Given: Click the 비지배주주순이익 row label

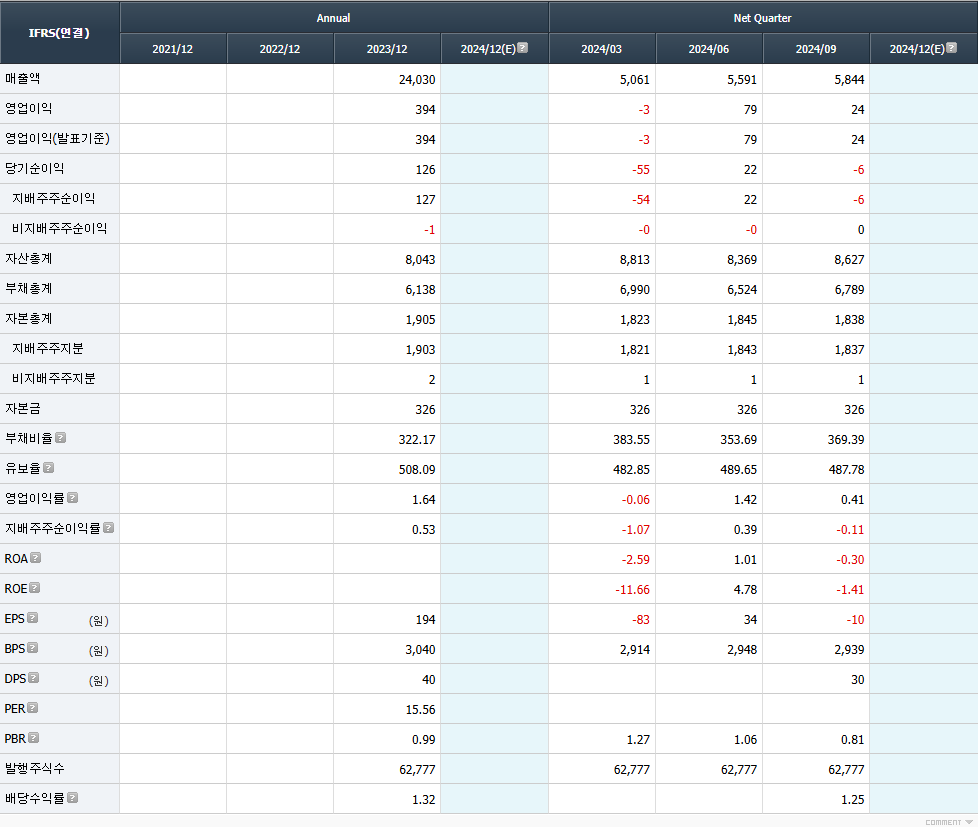Looking at the screenshot, I should (x=60, y=228).
